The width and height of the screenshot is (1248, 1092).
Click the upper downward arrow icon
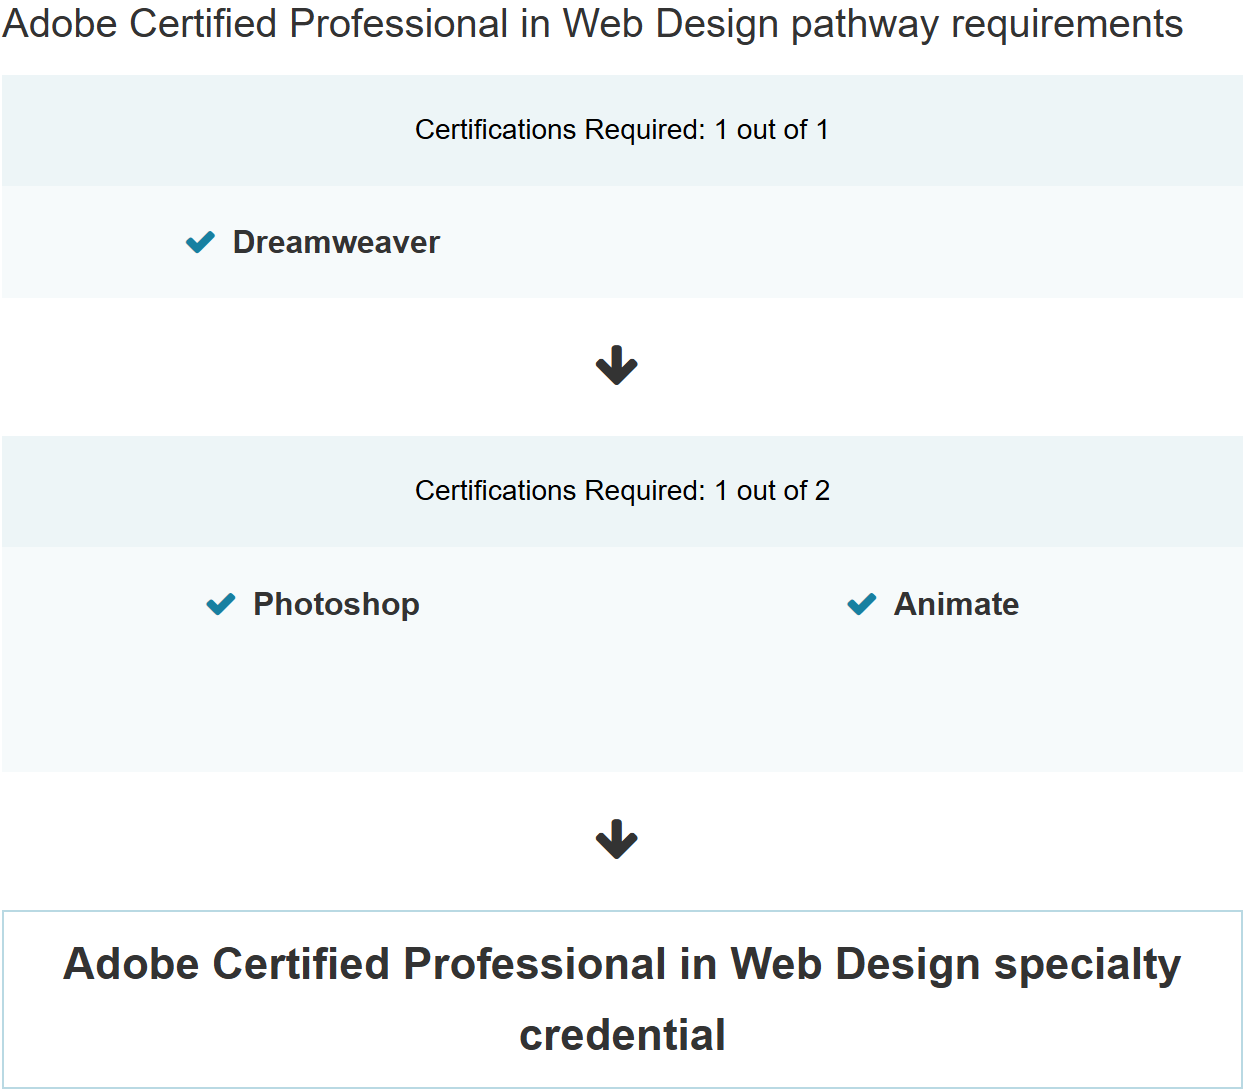(617, 364)
